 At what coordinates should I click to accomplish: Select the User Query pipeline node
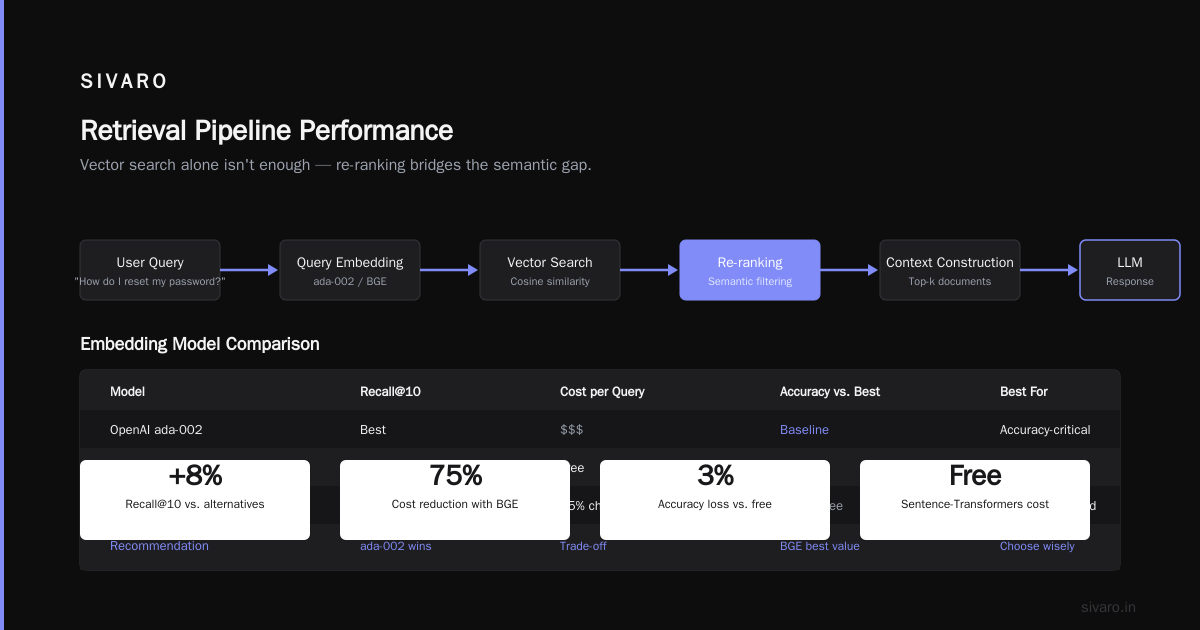pyautogui.click(x=150, y=270)
